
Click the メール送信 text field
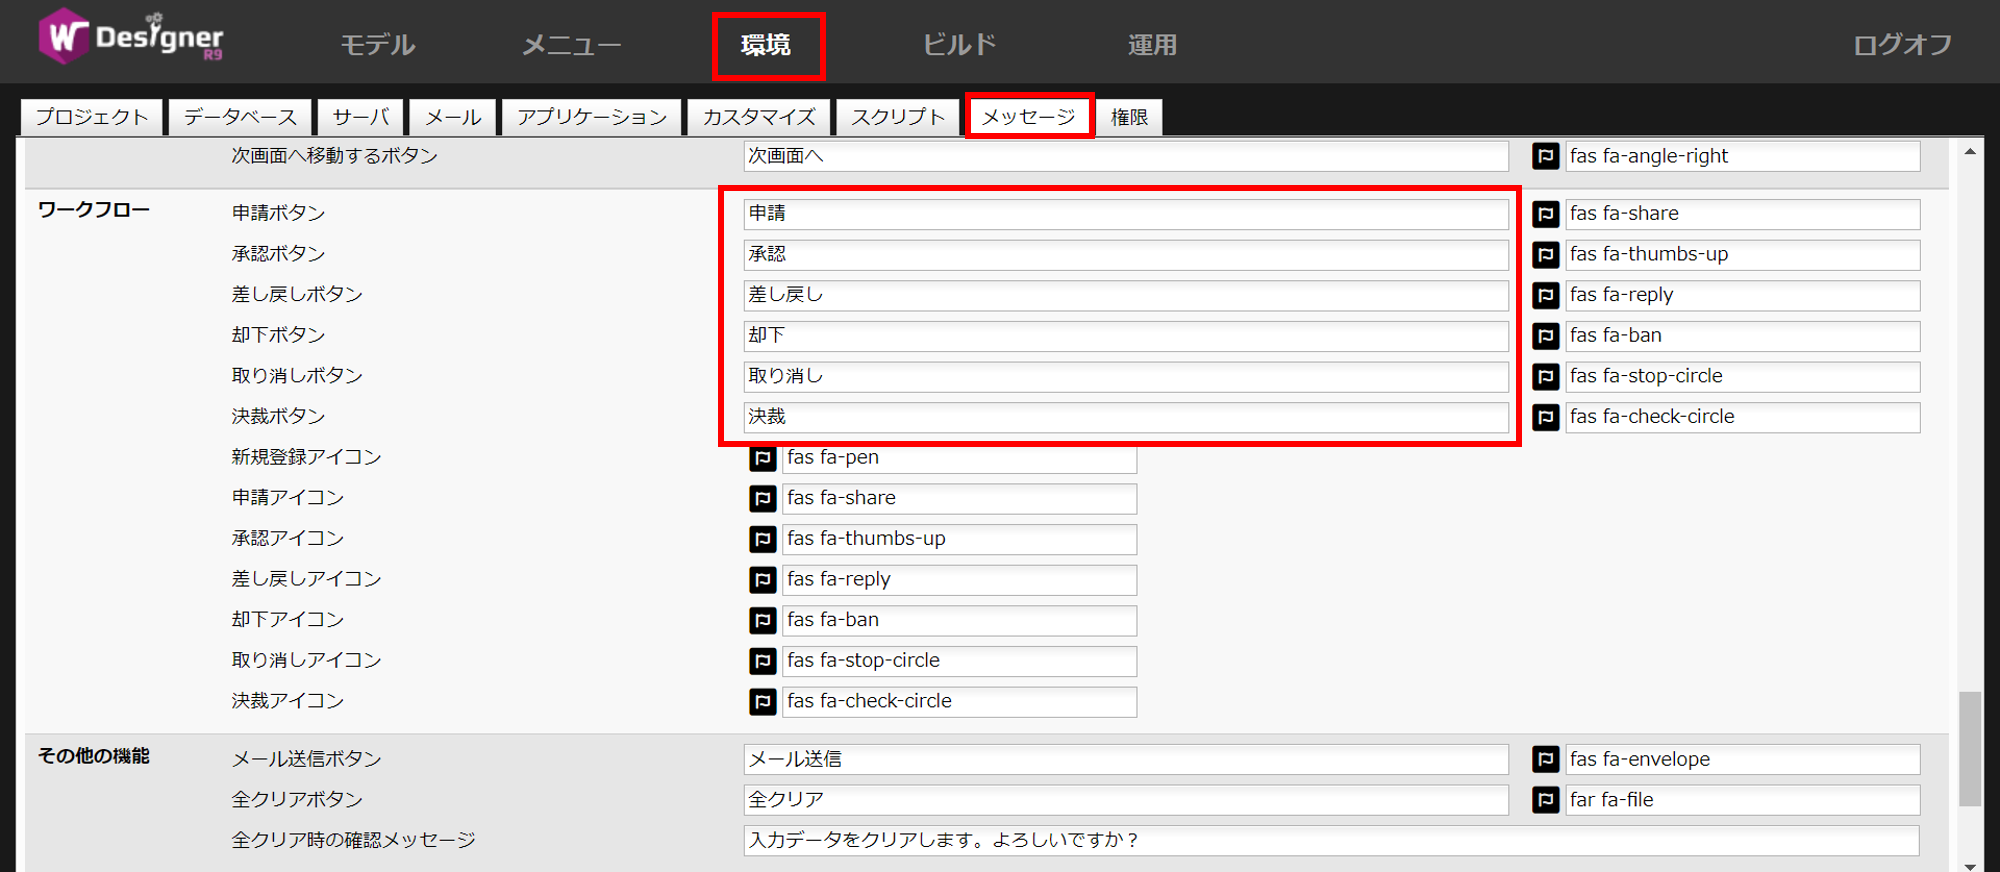tap(1126, 759)
